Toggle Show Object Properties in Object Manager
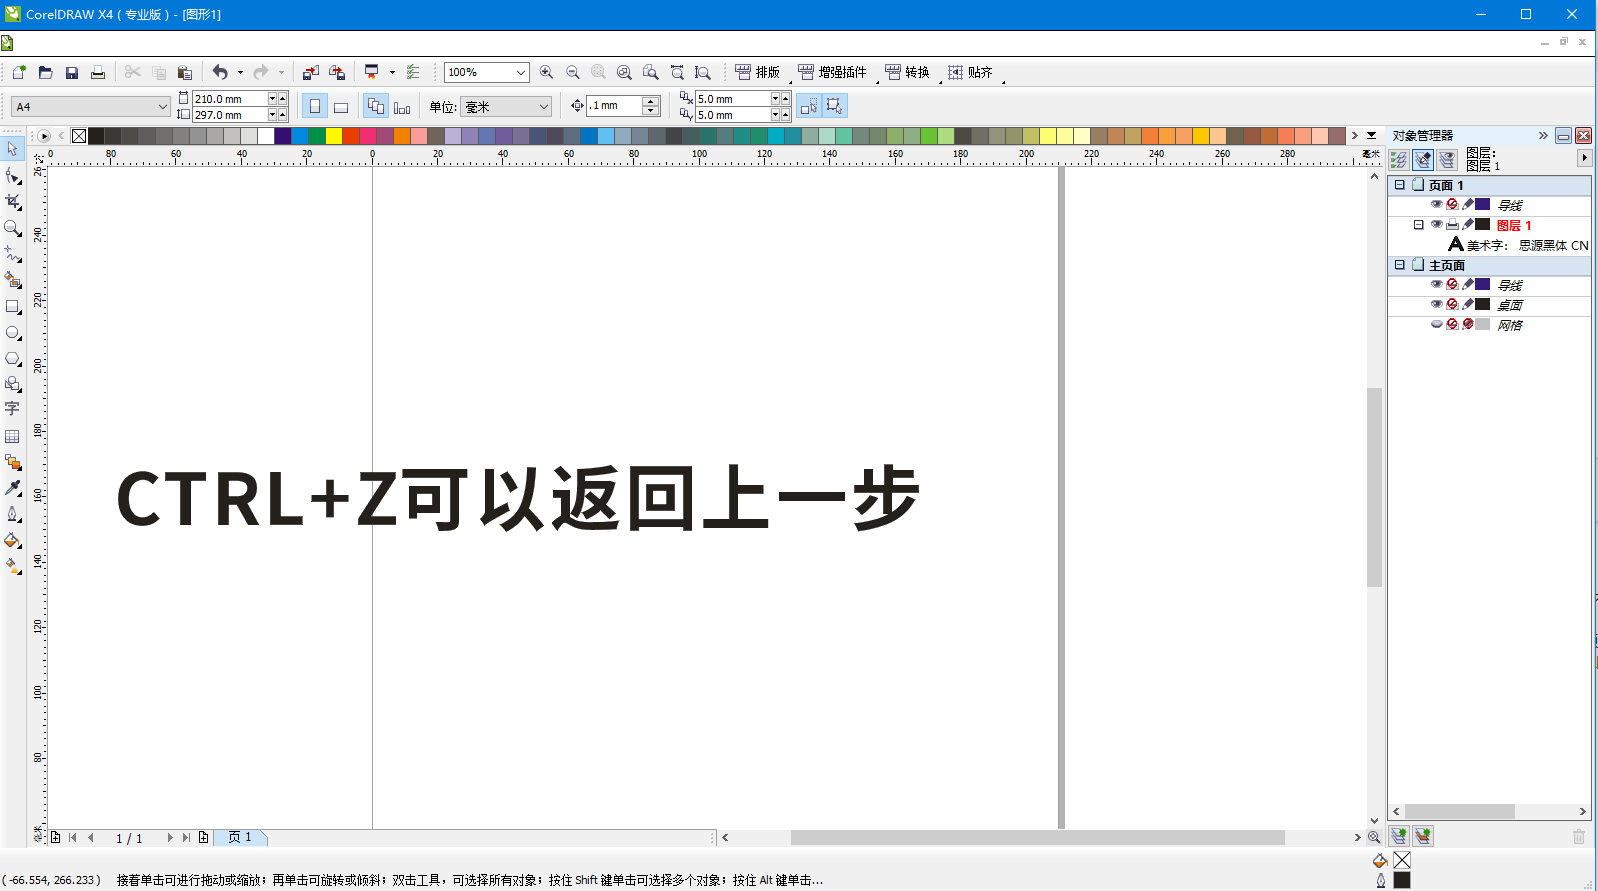Screen dimensions: 1598x891 1399,159
